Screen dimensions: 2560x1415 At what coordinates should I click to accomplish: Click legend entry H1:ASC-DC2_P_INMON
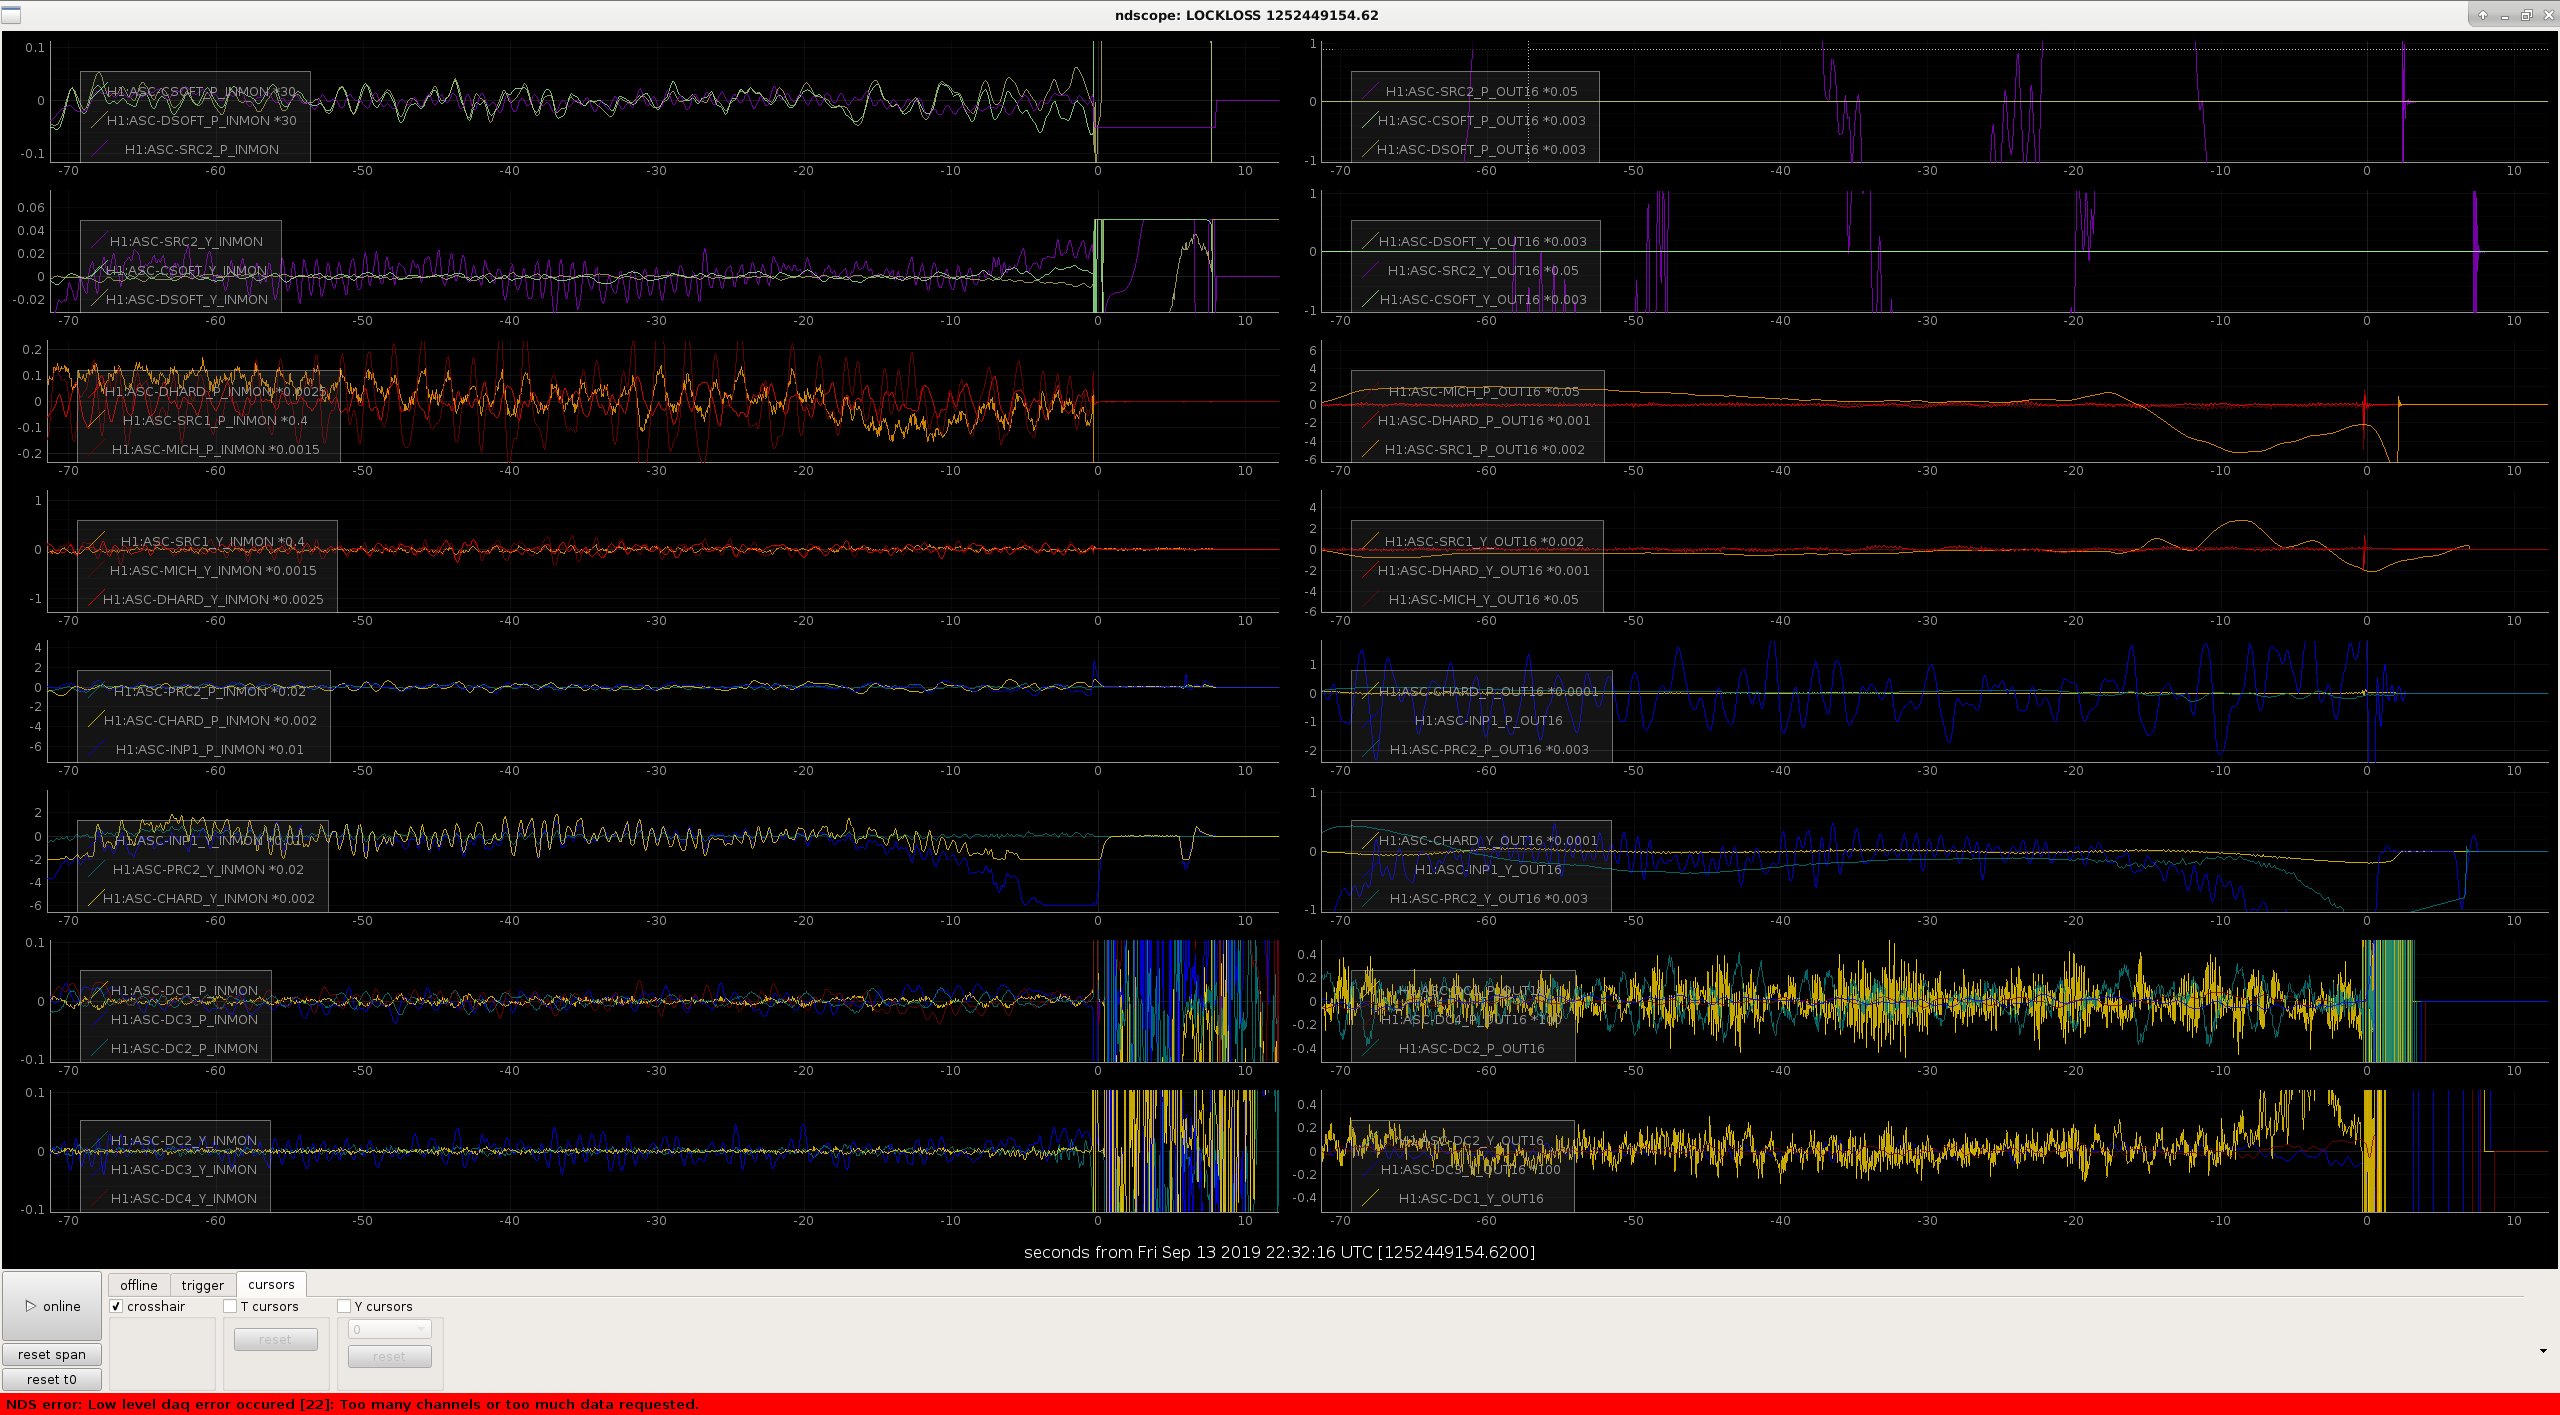point(184,1048)
